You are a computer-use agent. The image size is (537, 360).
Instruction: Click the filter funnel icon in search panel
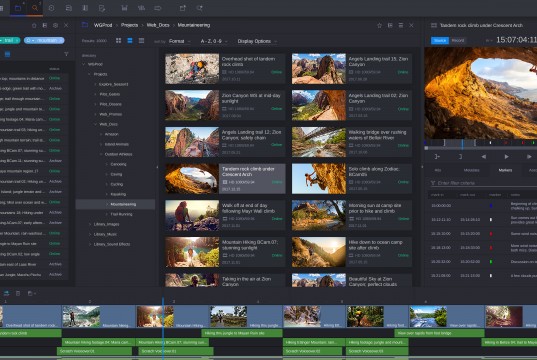tap(66, 54)
